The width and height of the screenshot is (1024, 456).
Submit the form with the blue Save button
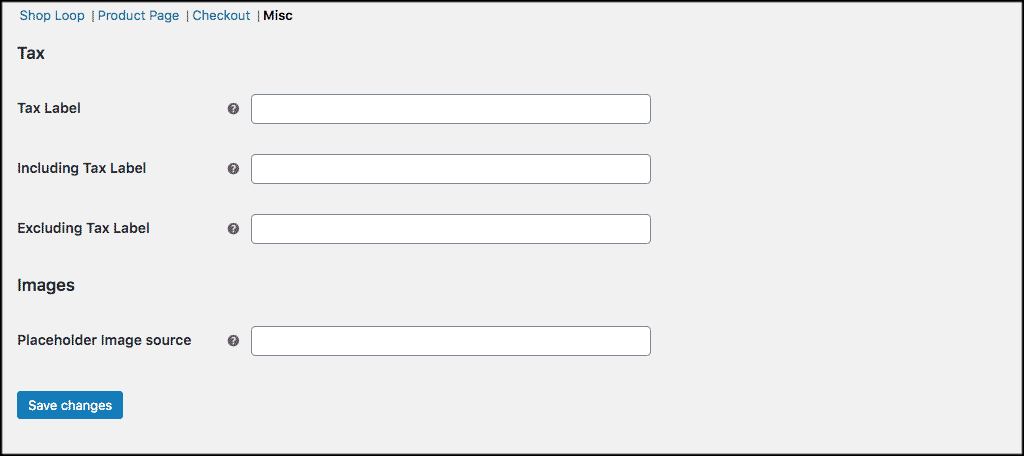[x=70, y=405]
